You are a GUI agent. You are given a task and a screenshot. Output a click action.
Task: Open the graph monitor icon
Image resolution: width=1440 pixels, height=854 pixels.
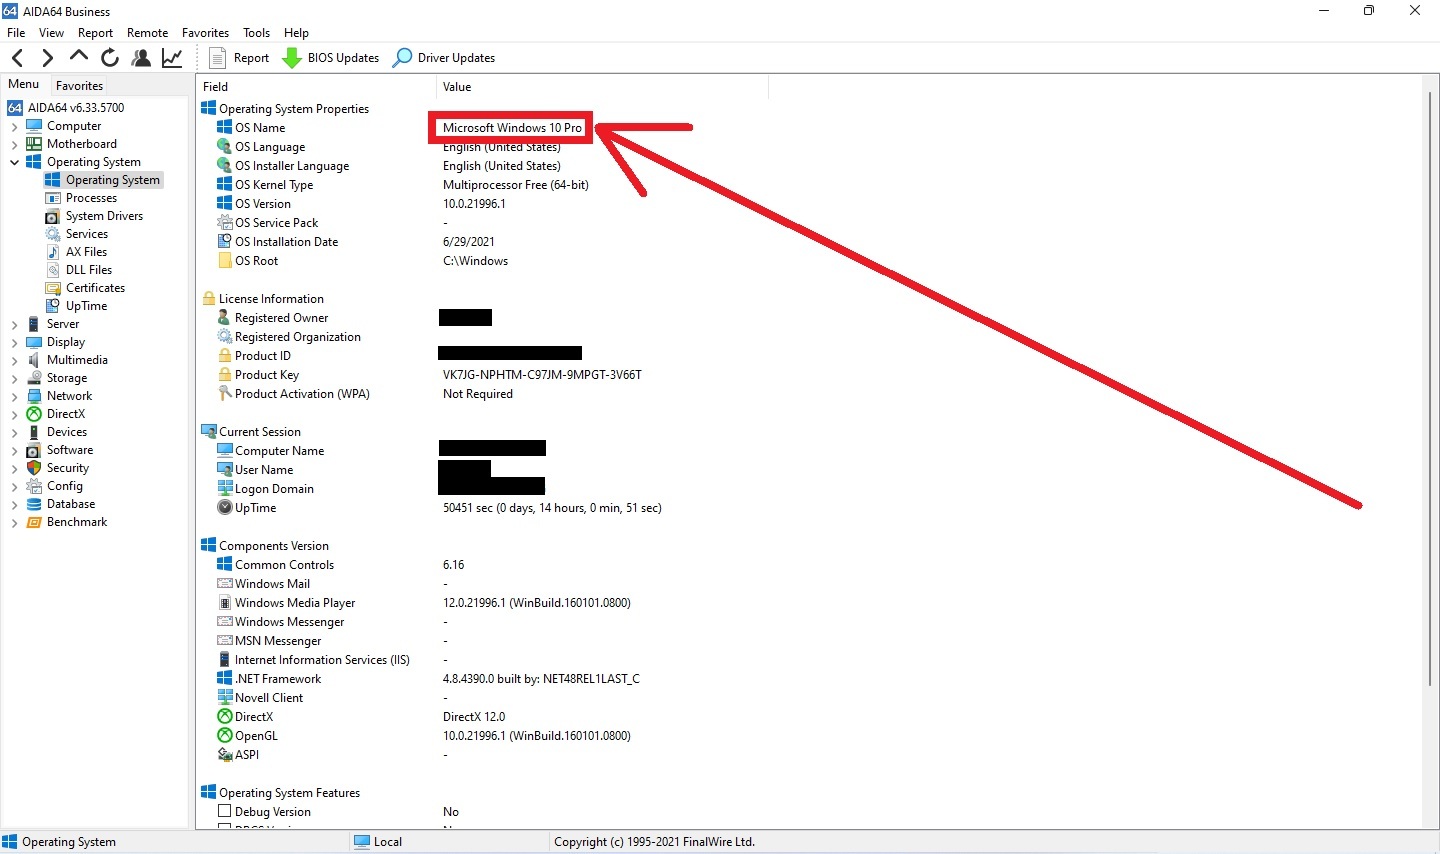point(172,58)
